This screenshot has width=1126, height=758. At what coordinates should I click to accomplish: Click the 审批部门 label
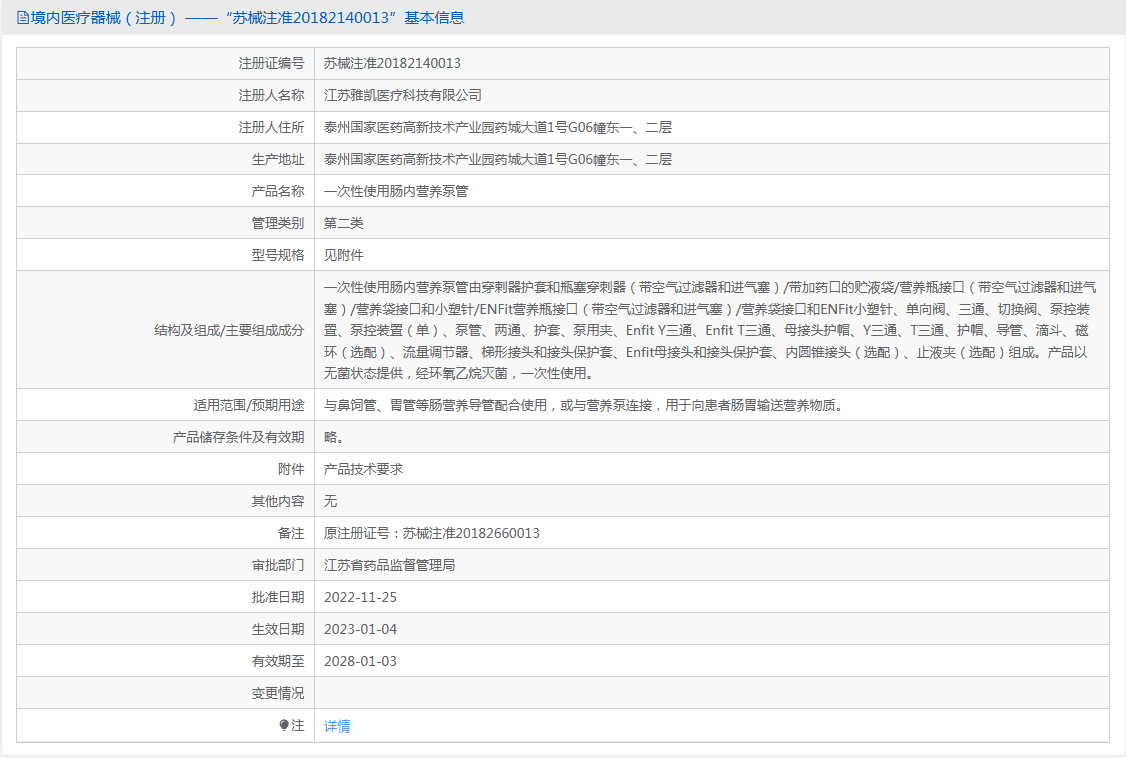[x=278, y=565]
